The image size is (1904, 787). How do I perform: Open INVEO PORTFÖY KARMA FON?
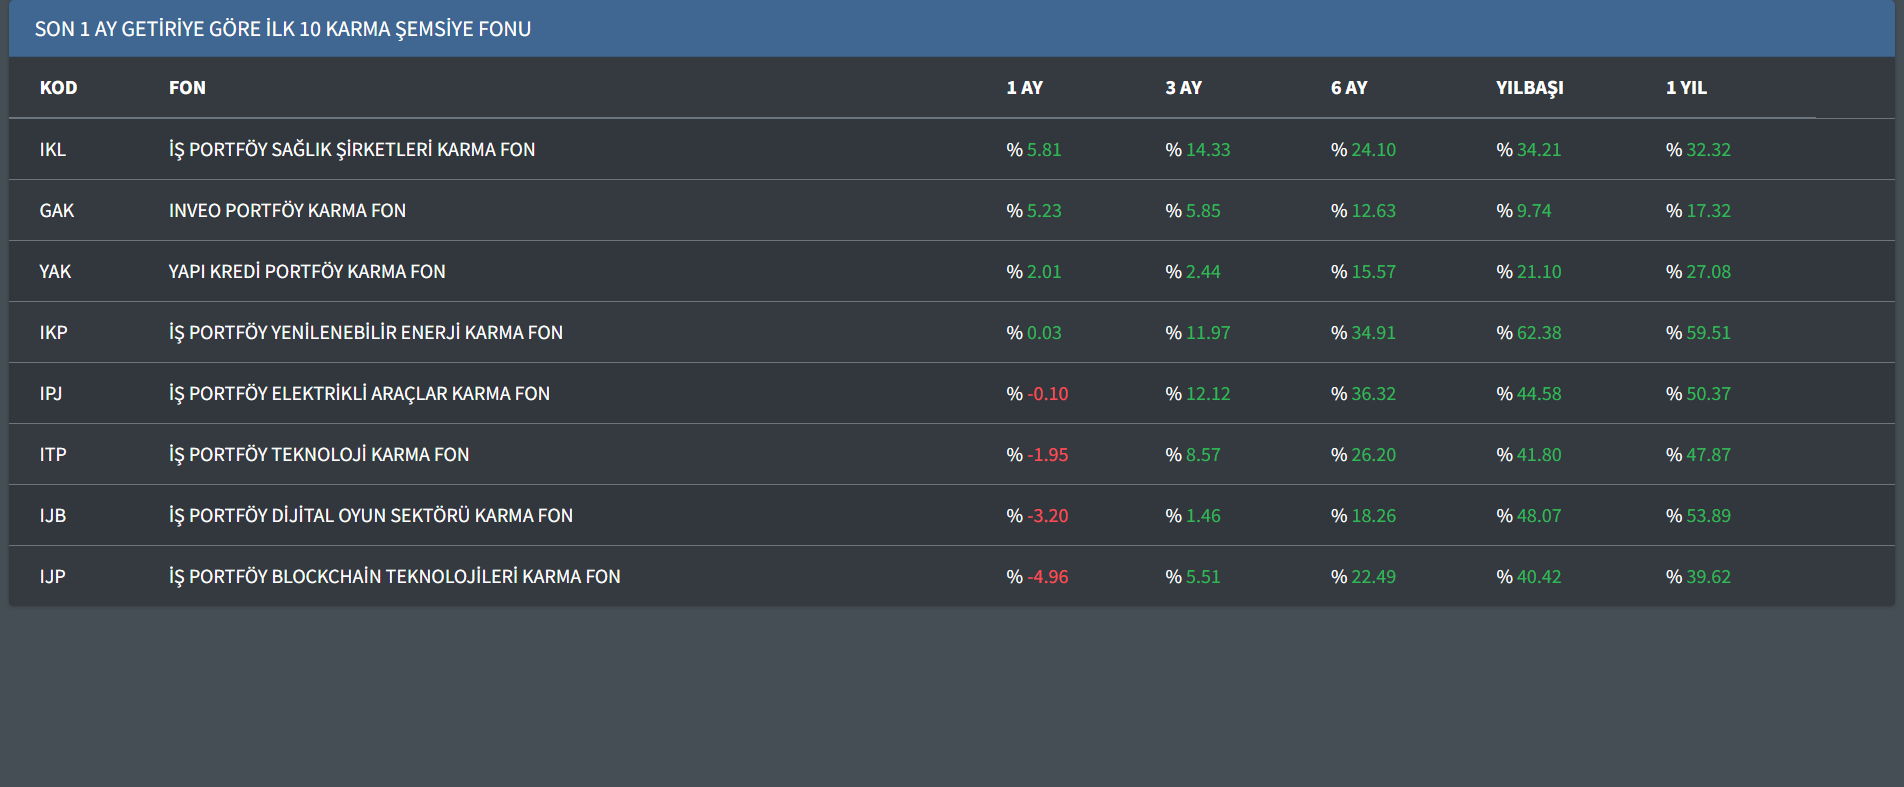(x=287, y=211)
